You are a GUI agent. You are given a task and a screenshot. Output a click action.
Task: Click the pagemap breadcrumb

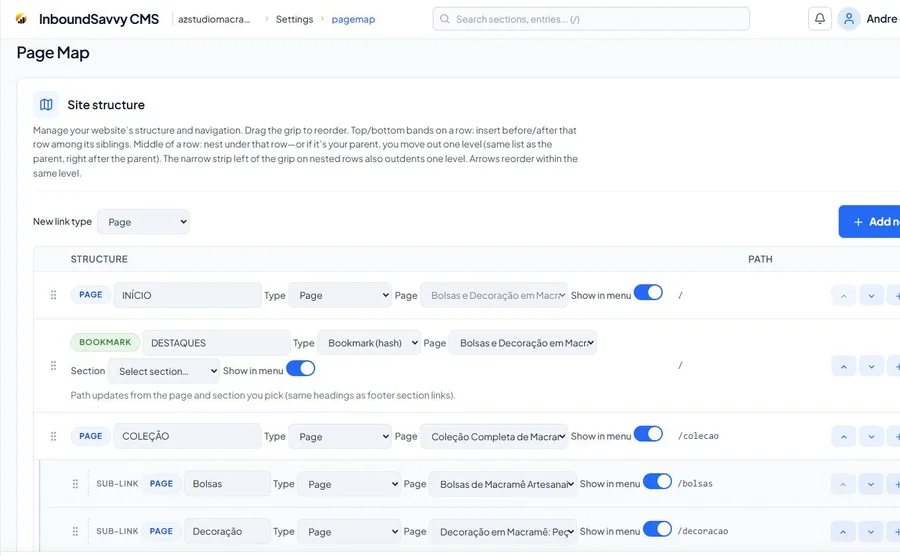coord(353,19)
